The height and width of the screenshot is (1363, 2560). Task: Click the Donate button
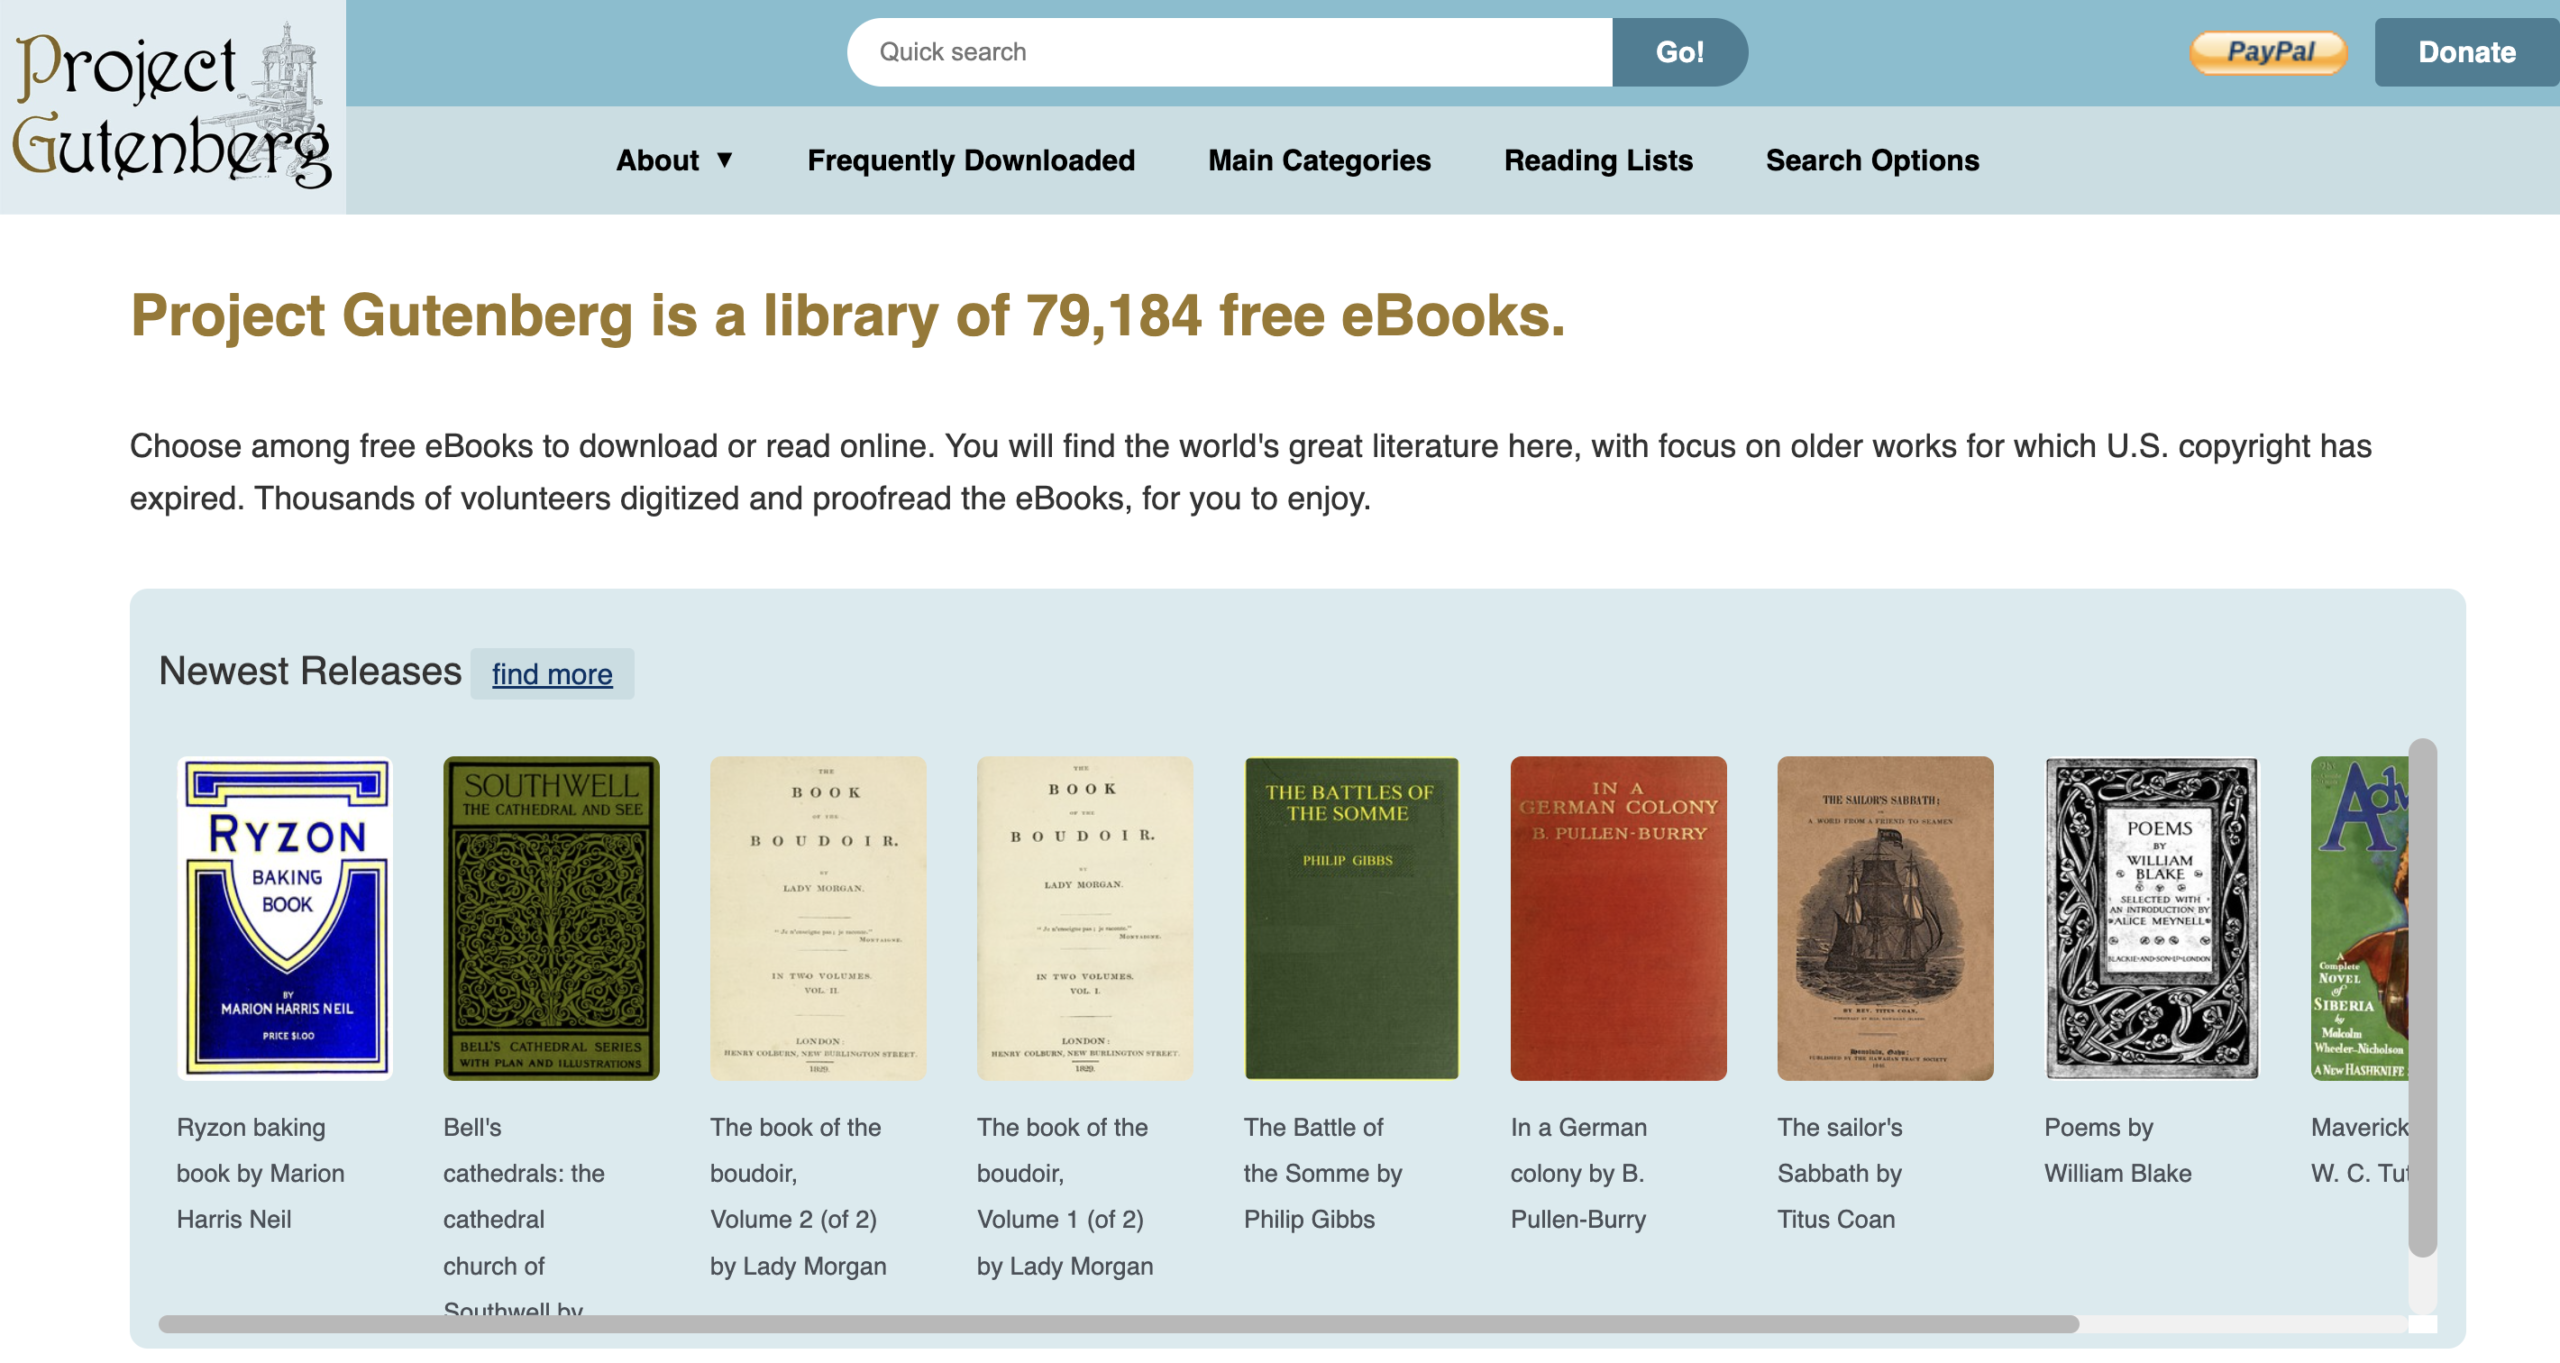2466,52
